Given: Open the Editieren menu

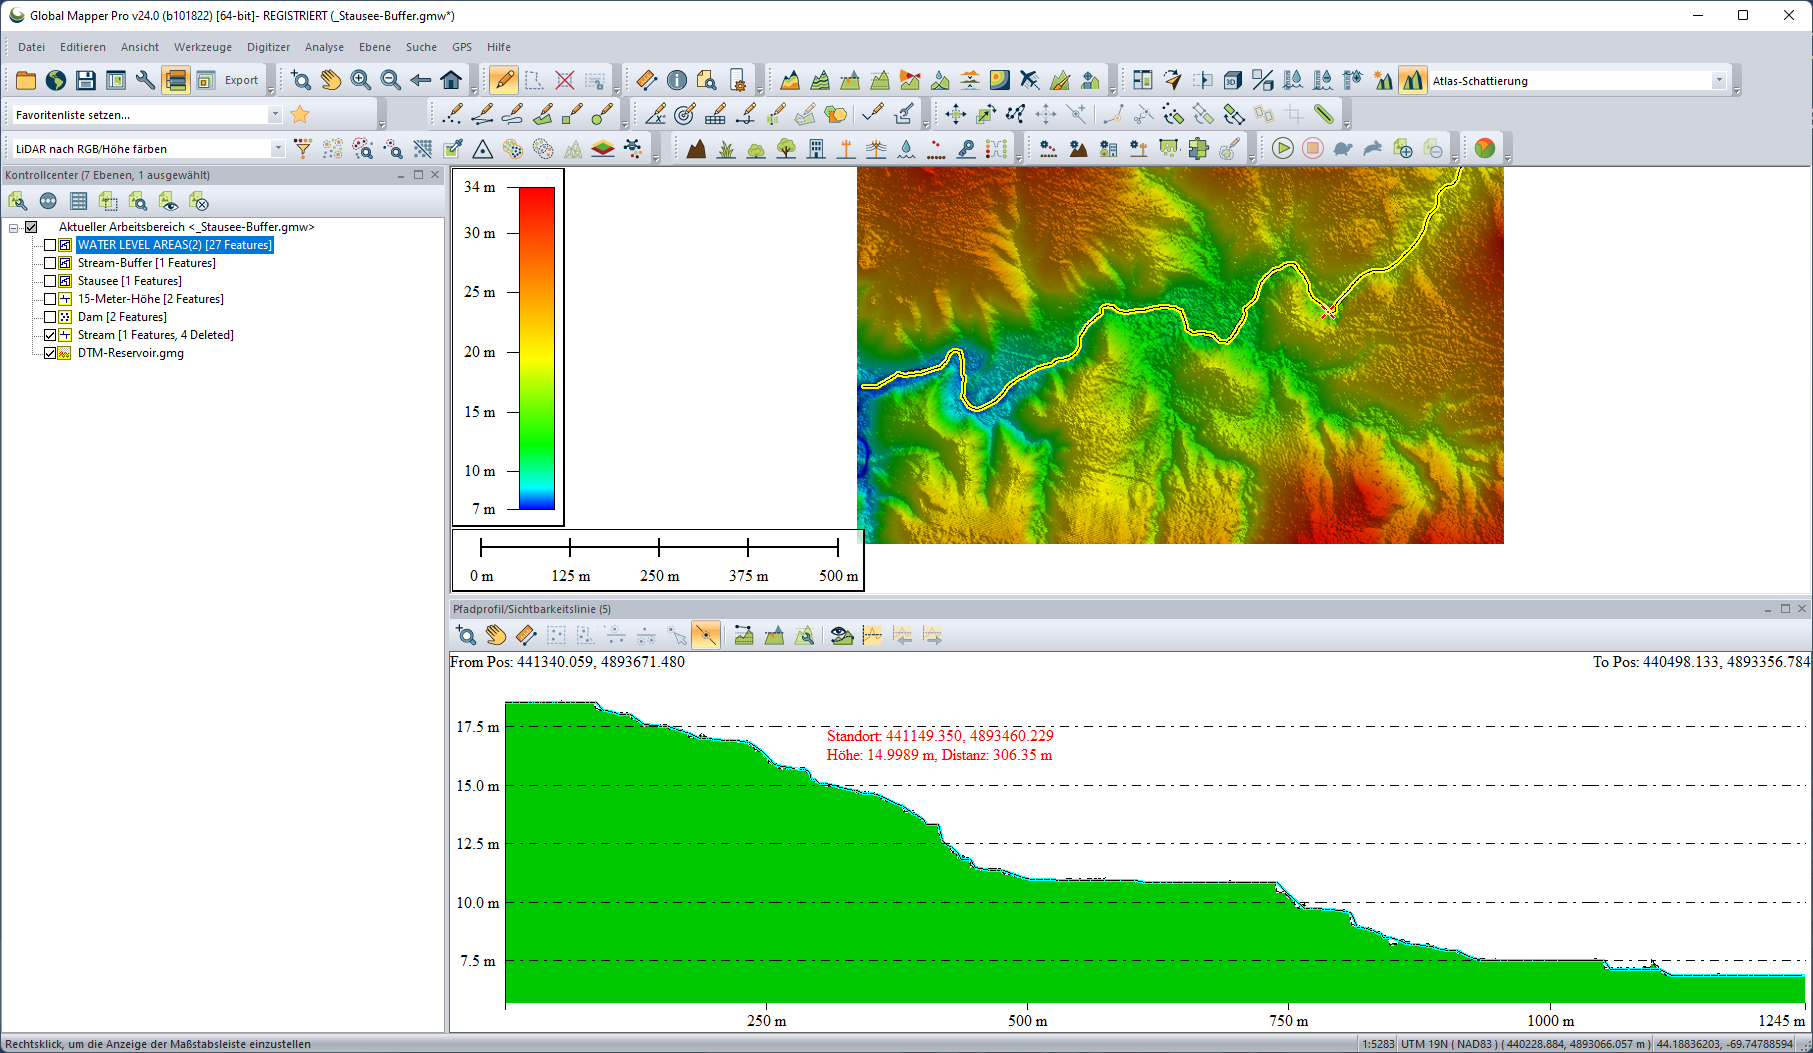Looking at the screenshot, I should (83, 47).
